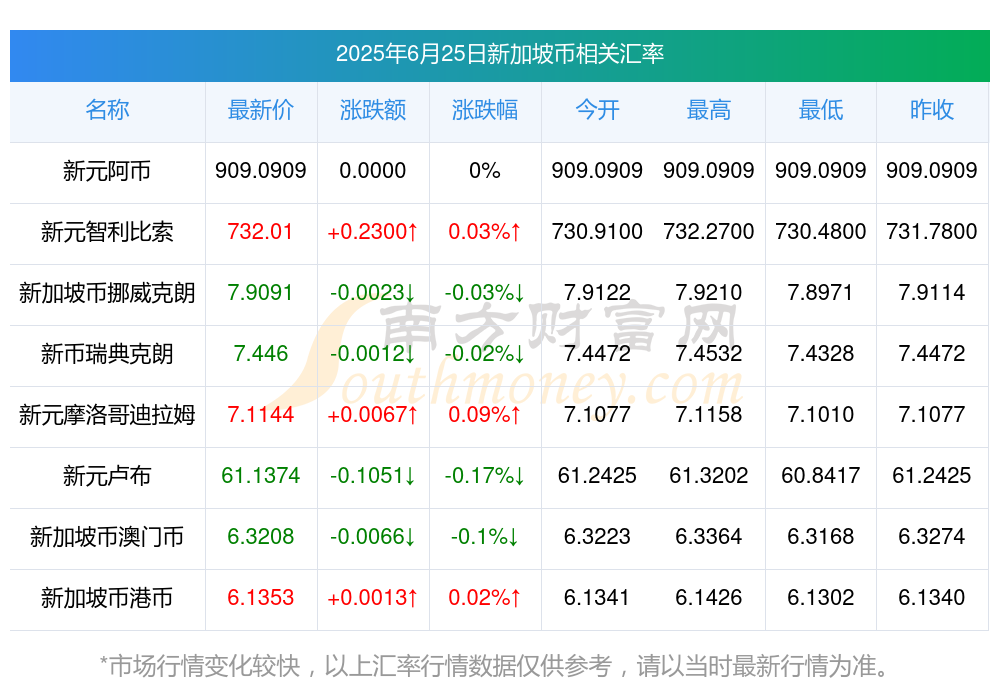Image resolution: width=1000 pixels, height=698 pixels.
Task: Click the 最高 column header
Action: click(709, 110)
